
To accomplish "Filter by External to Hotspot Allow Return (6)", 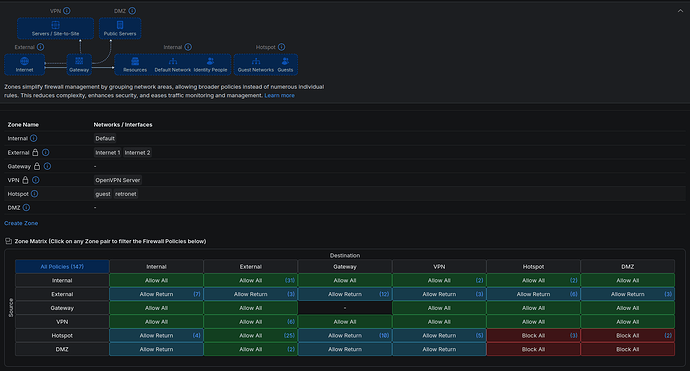I will tap(533, 294).
